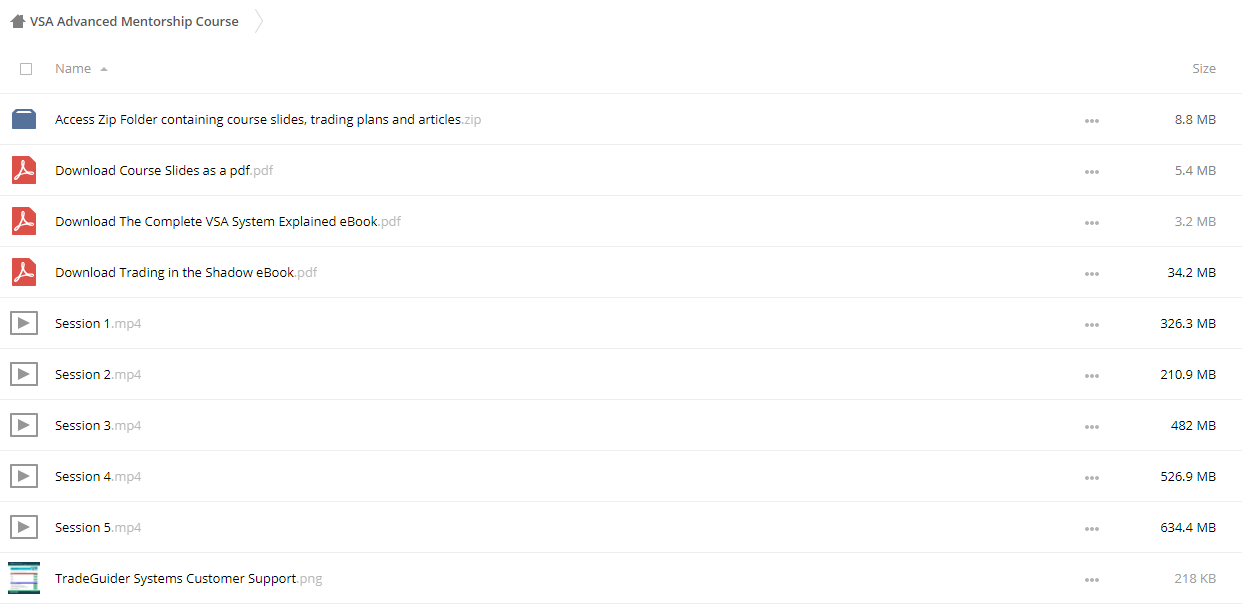Open Download Trading in the Shadow eBook.pdf
Image resolution: width=1242 pixels, height=607 pixels.
point(186,272)
